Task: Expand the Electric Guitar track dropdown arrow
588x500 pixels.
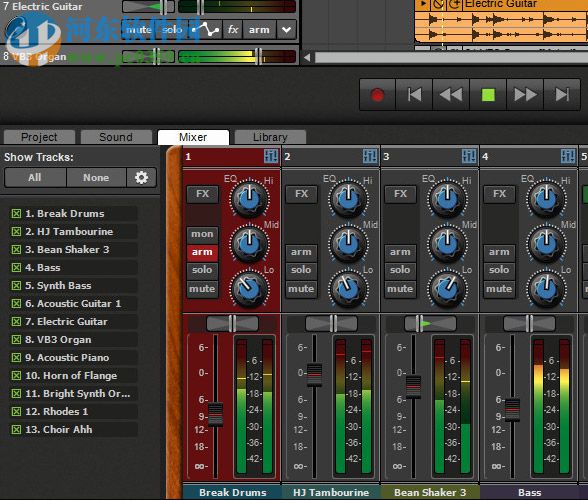Action: point(286,29)
